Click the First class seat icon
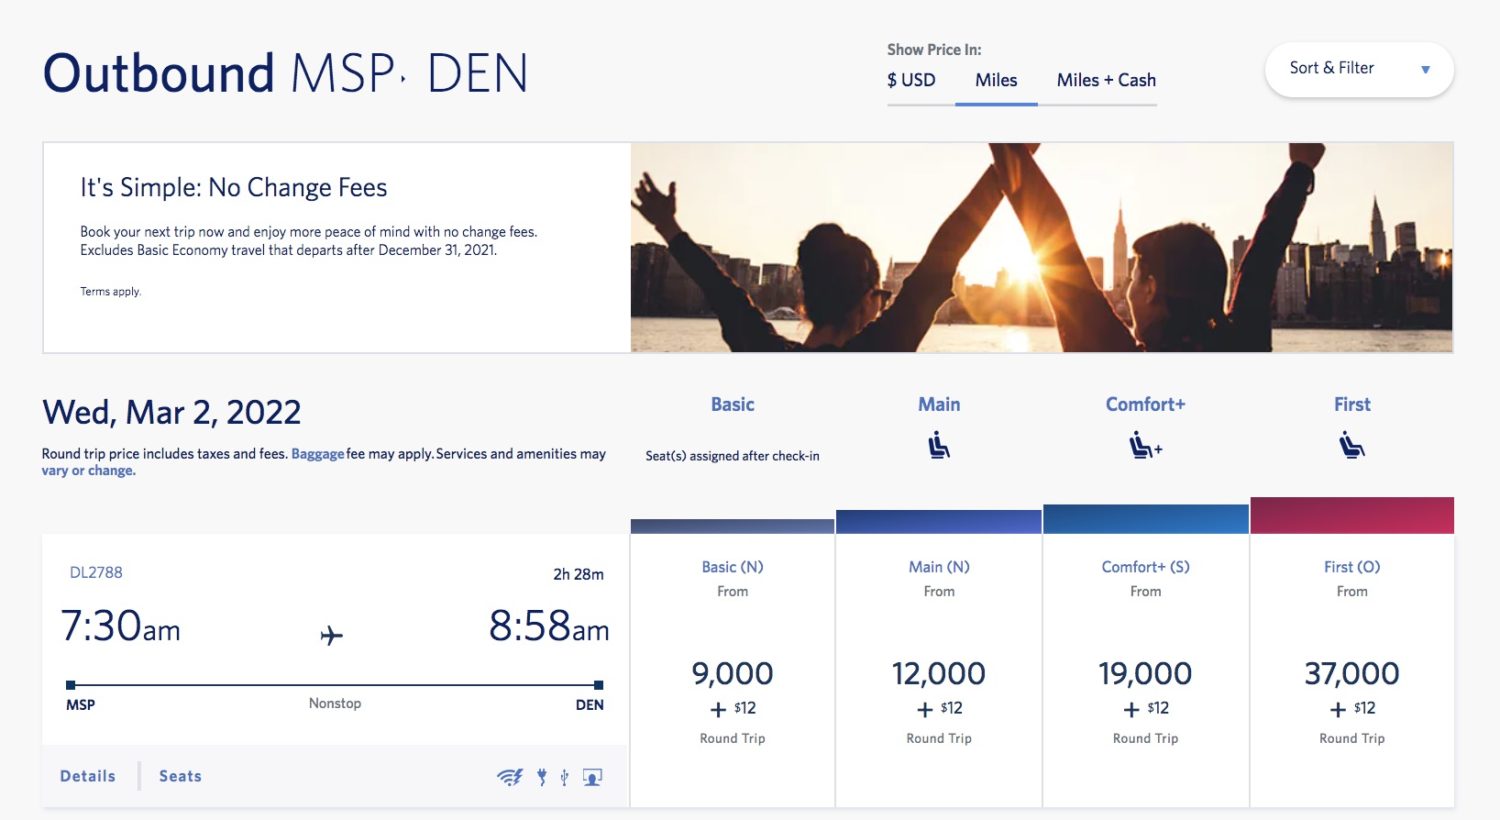 point(1351,446)
